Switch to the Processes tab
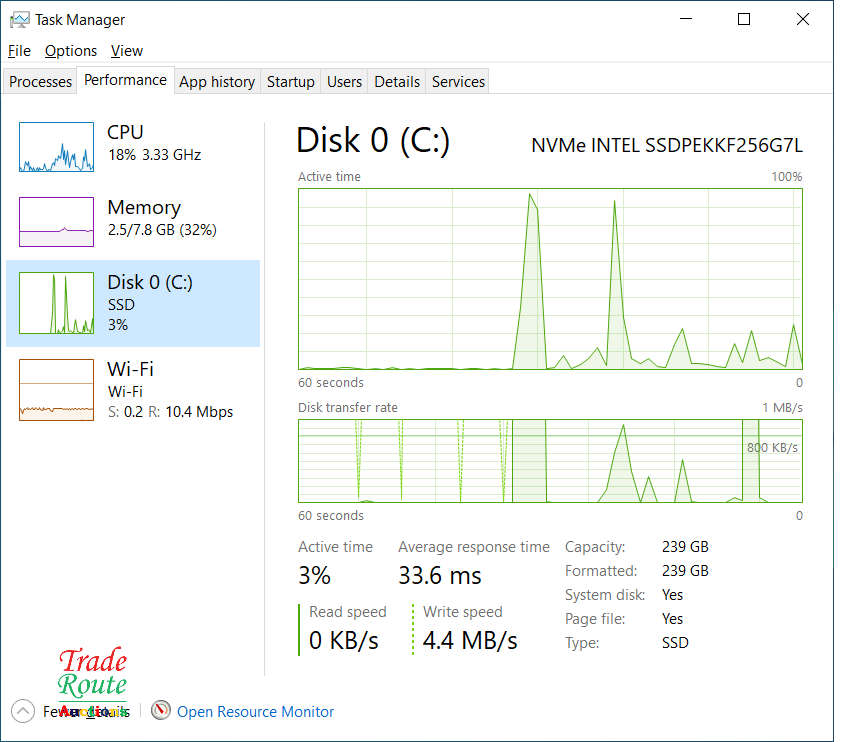 click(x=41, y=82)
